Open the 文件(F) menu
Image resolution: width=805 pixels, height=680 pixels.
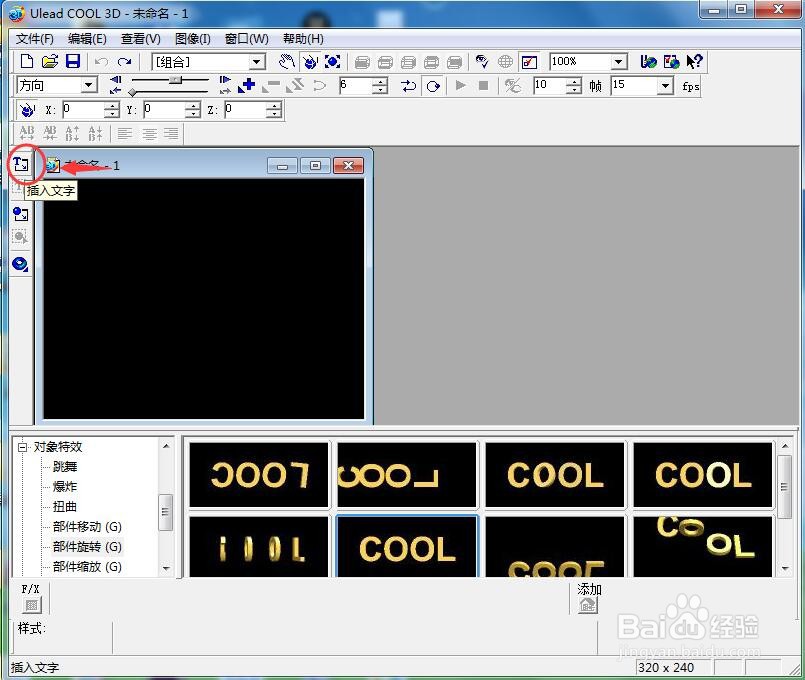34,39
